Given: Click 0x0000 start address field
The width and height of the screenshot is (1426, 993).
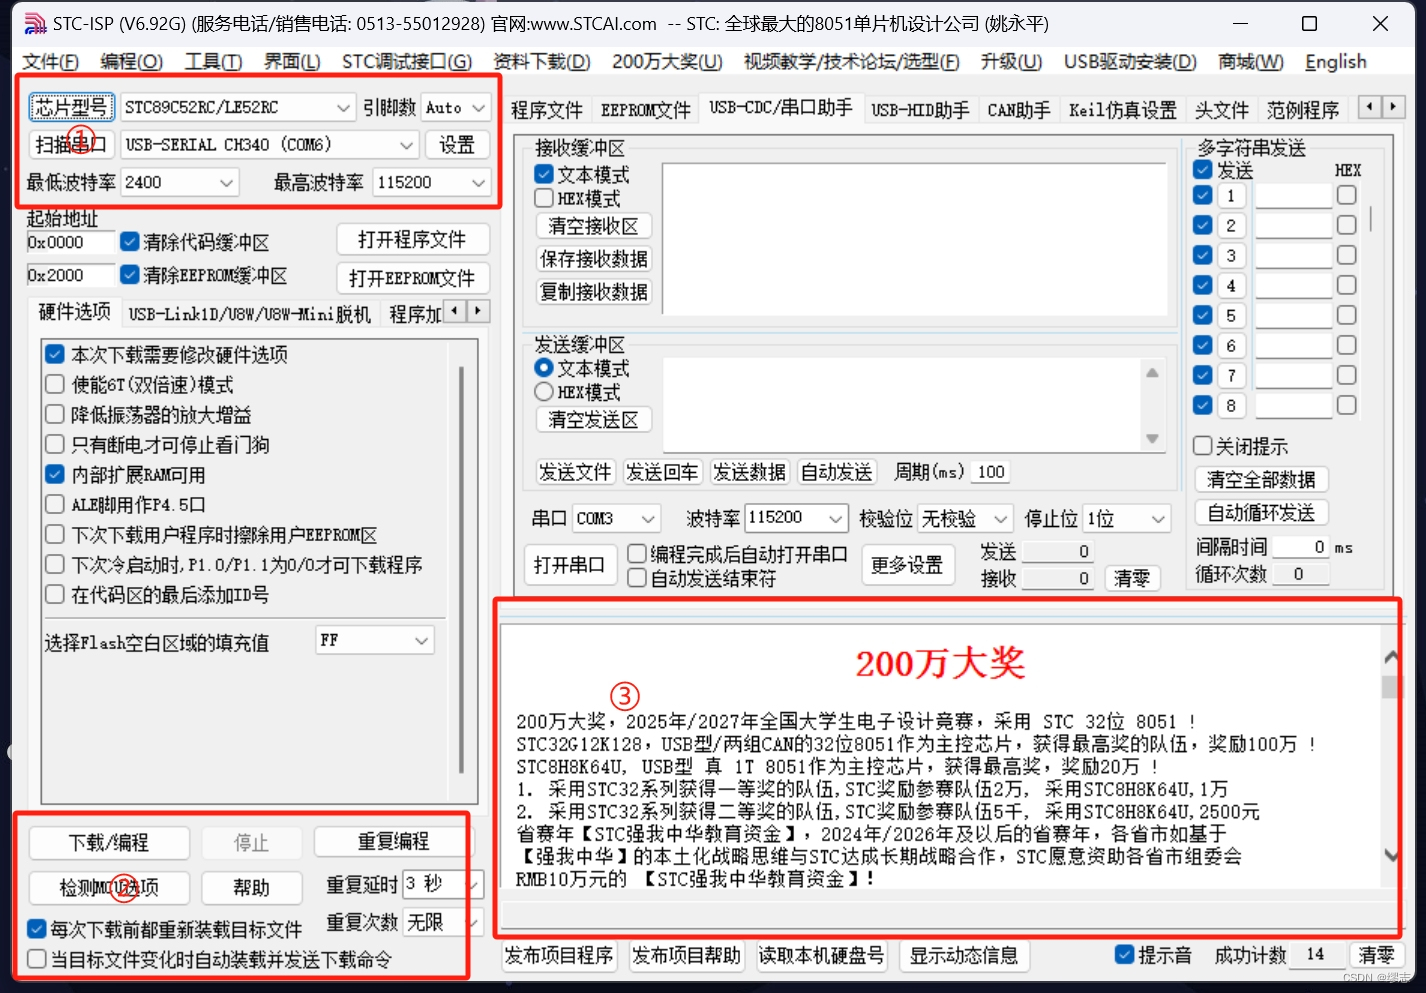Looking at the screenshot, I should pyautogui.click(x=68, y=242).
